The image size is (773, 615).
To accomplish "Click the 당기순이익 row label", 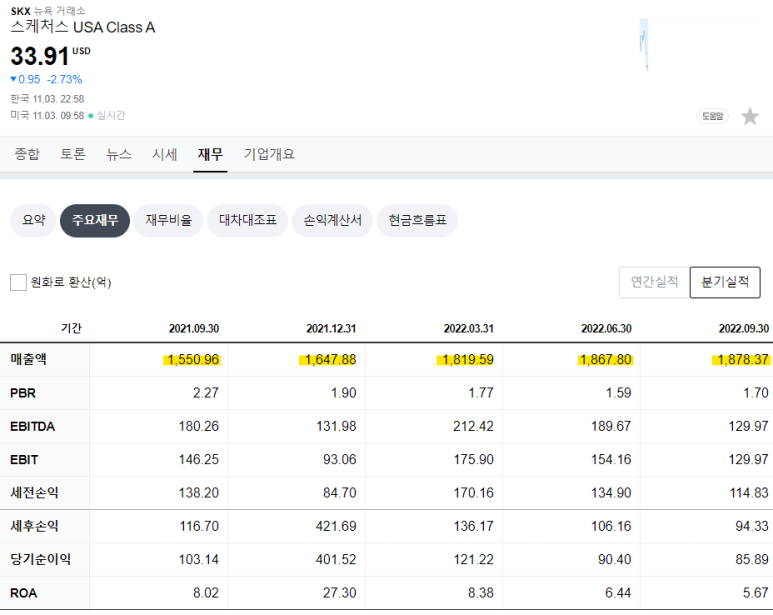I will [x=40, y=559].
